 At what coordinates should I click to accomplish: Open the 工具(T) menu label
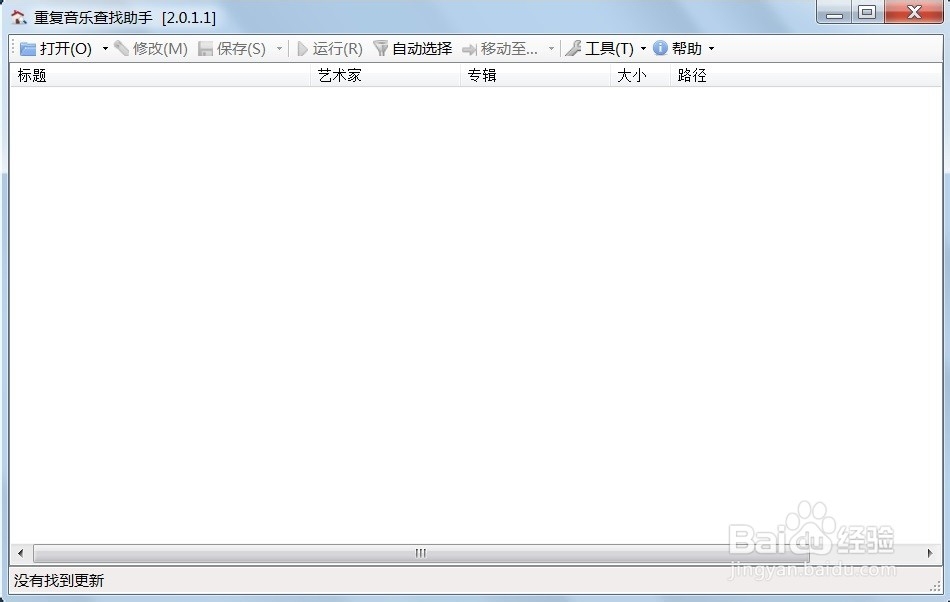[609, 48]
